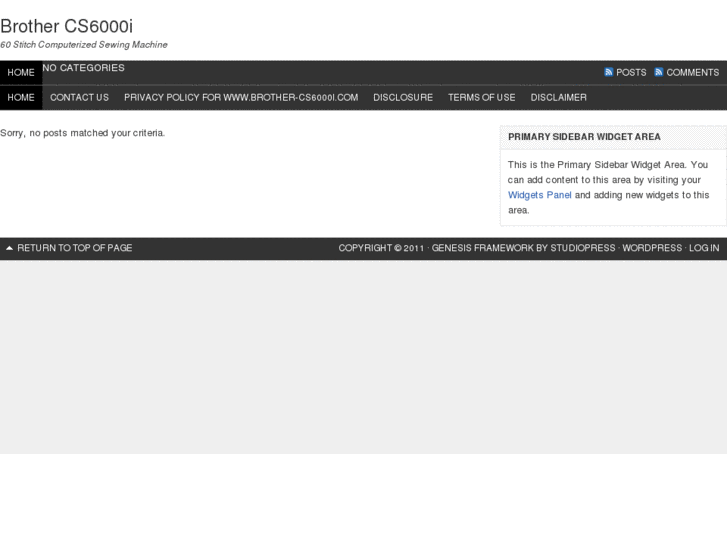The width and height of the screenshot is (727, 545).
Task: Click Return to Top of Page
Action: coord(75,248)
